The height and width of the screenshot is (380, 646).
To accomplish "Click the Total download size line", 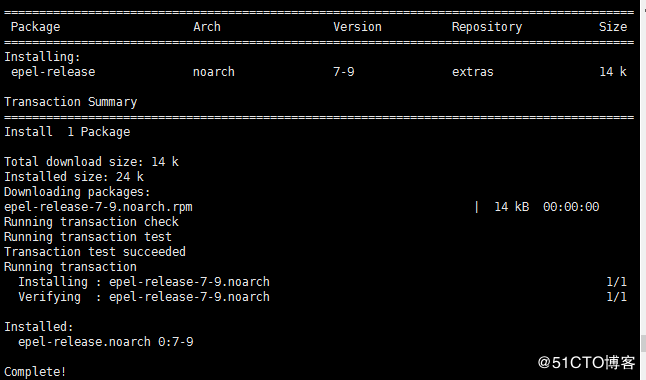I will [91, 162].
